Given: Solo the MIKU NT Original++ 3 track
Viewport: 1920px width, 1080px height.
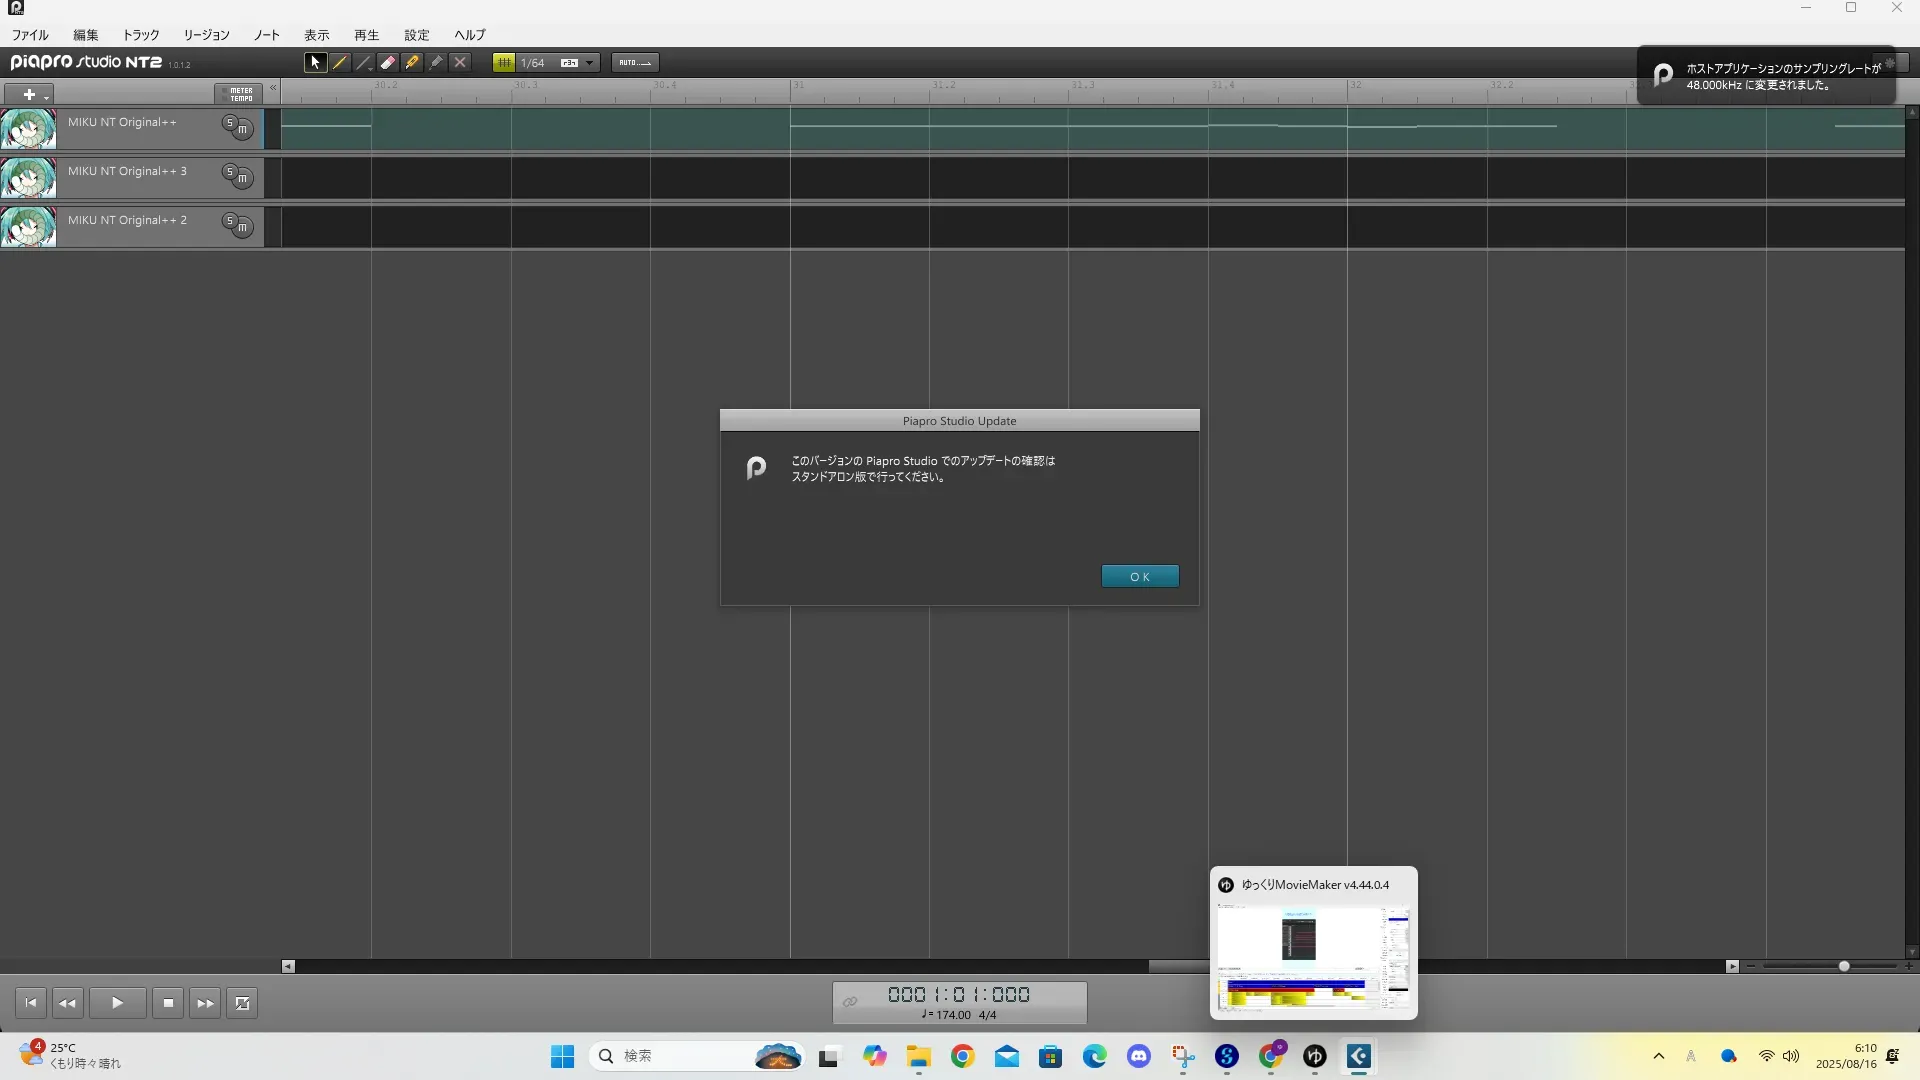Looking at the screenshot, I should [230, 172].
